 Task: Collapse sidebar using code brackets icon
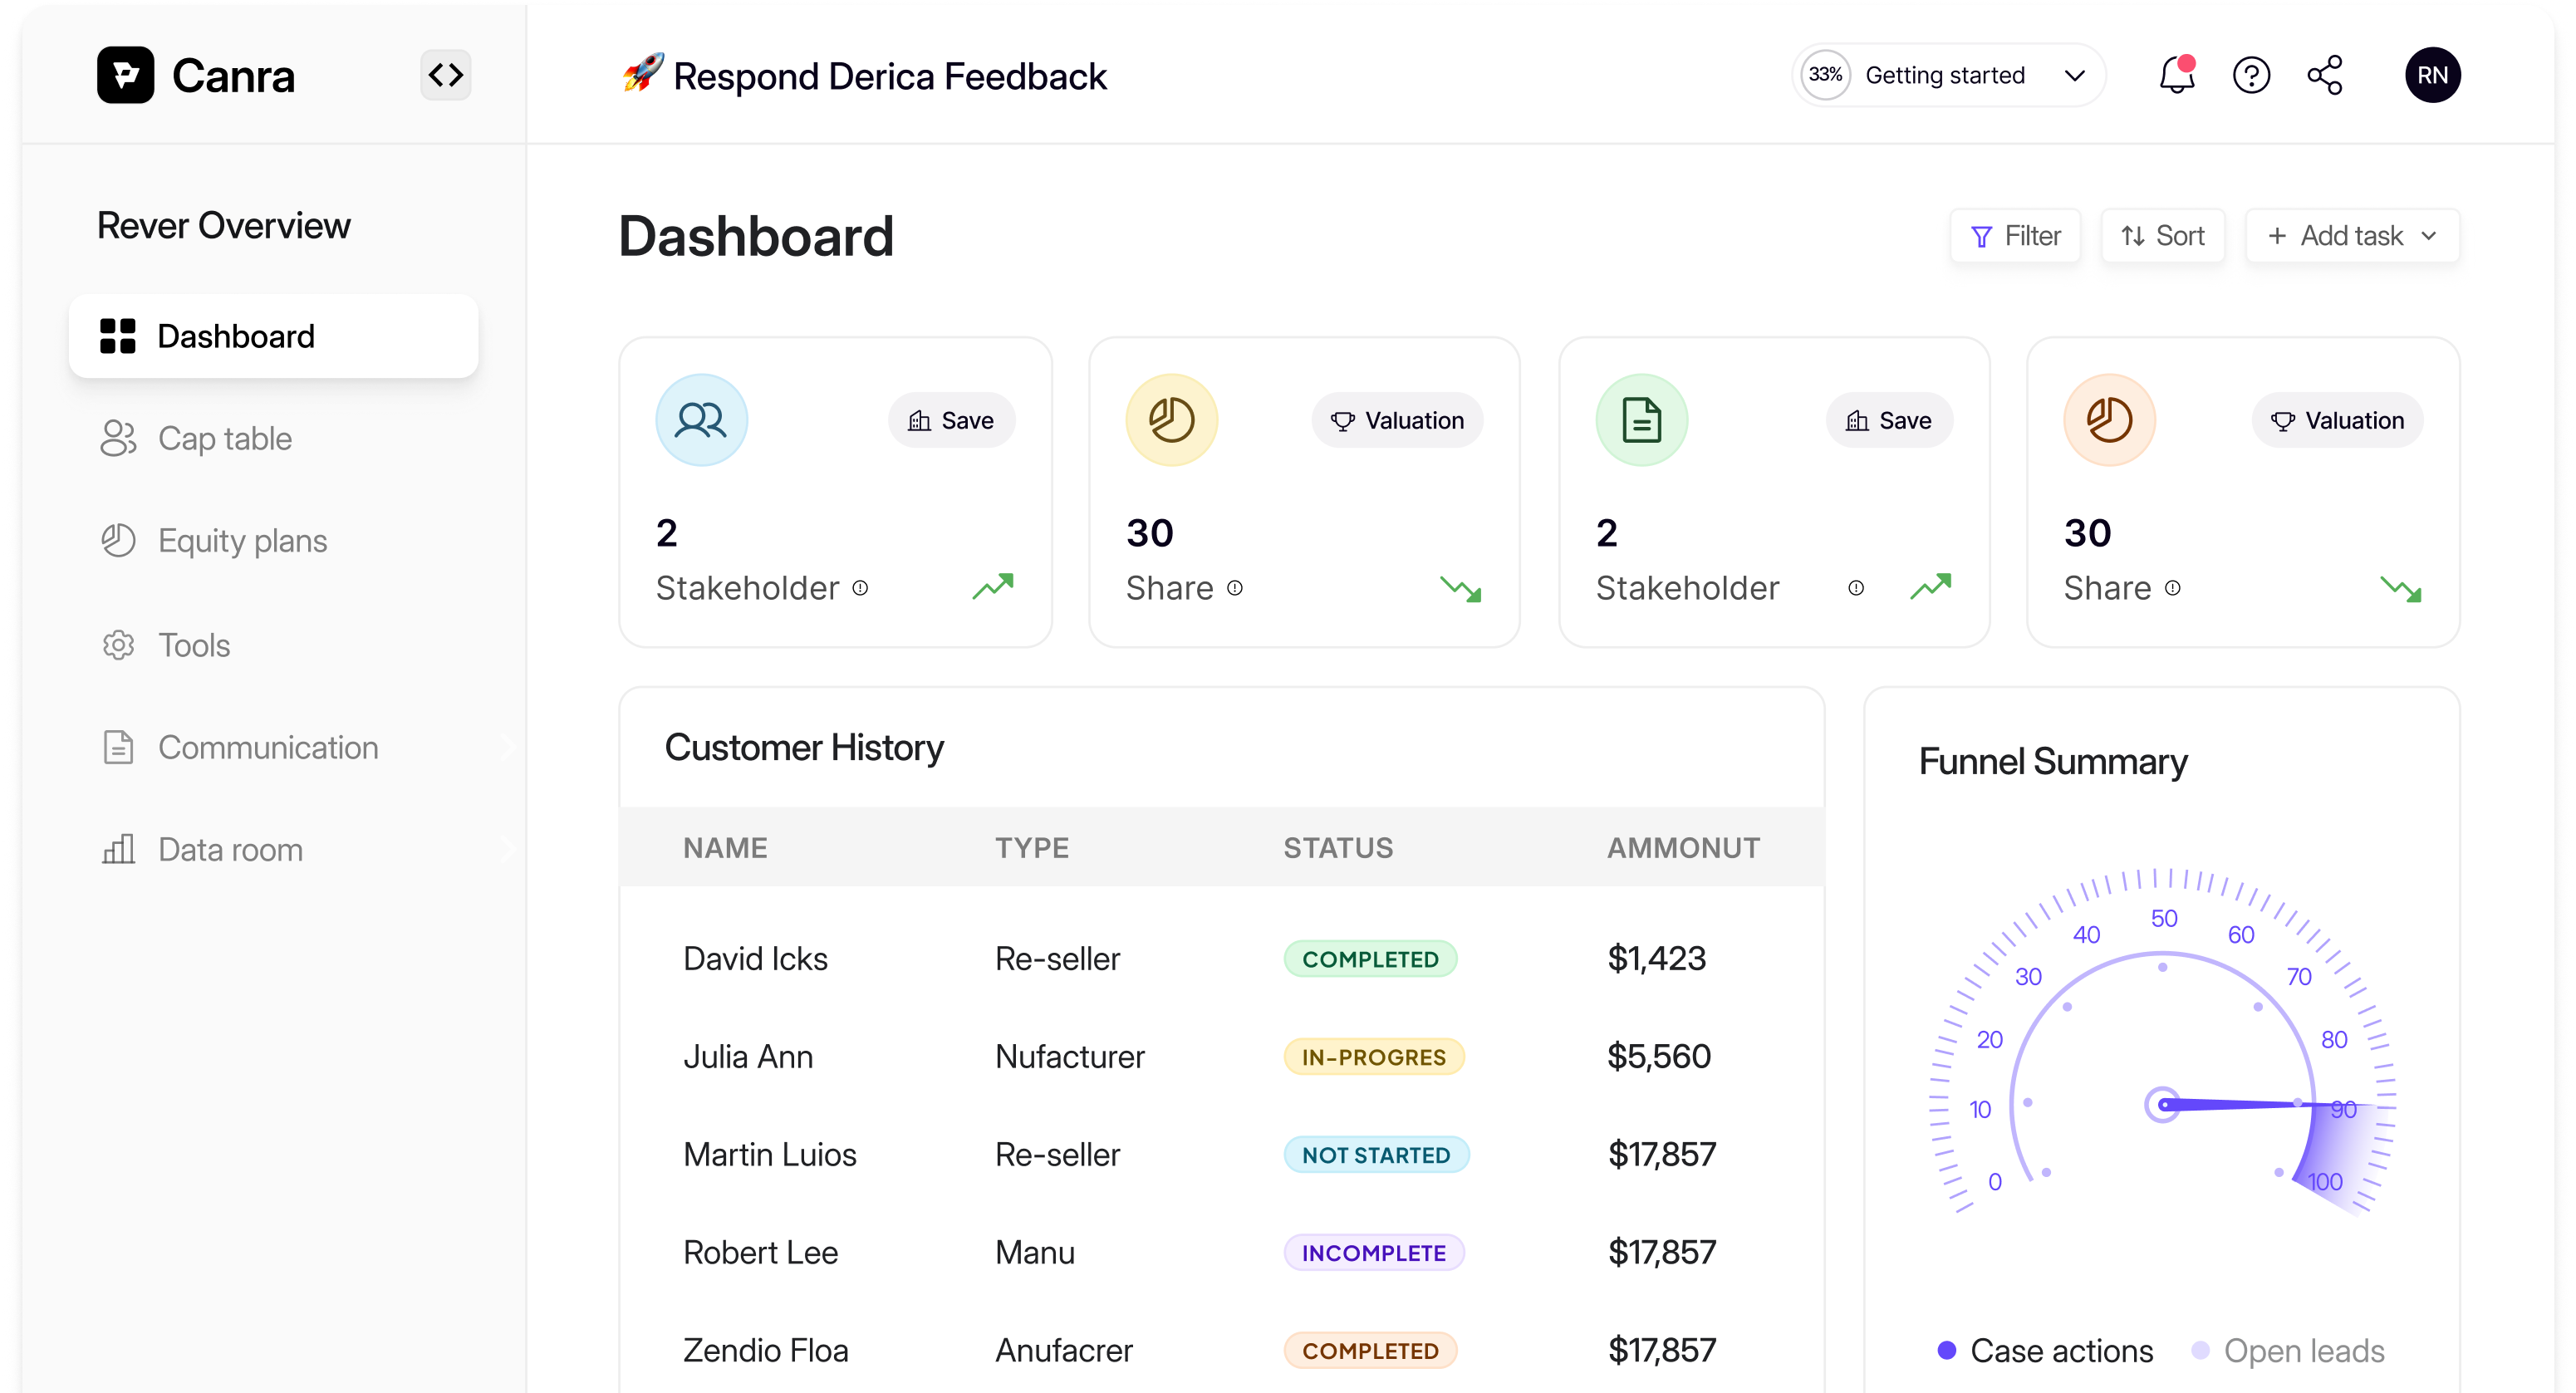(445, 76)
